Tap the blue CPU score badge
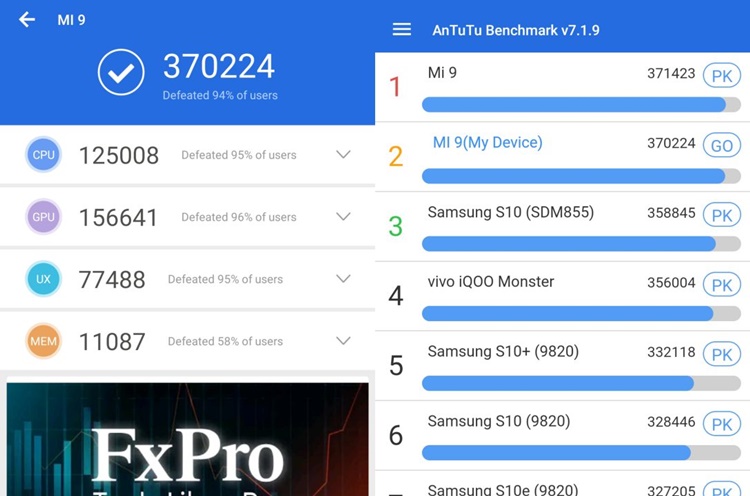This screenshot has width=750, height=496. (x=43, y=154)
